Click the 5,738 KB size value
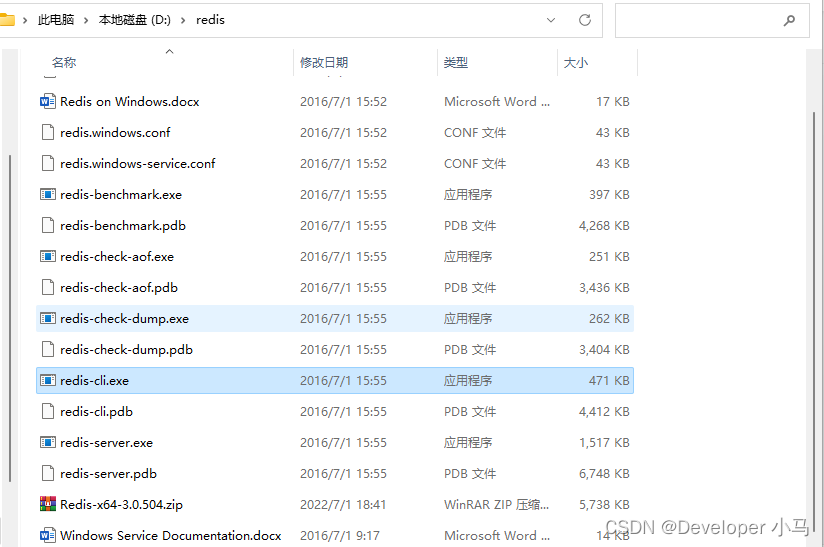The image size is (824, 547). tap(604, 504)
